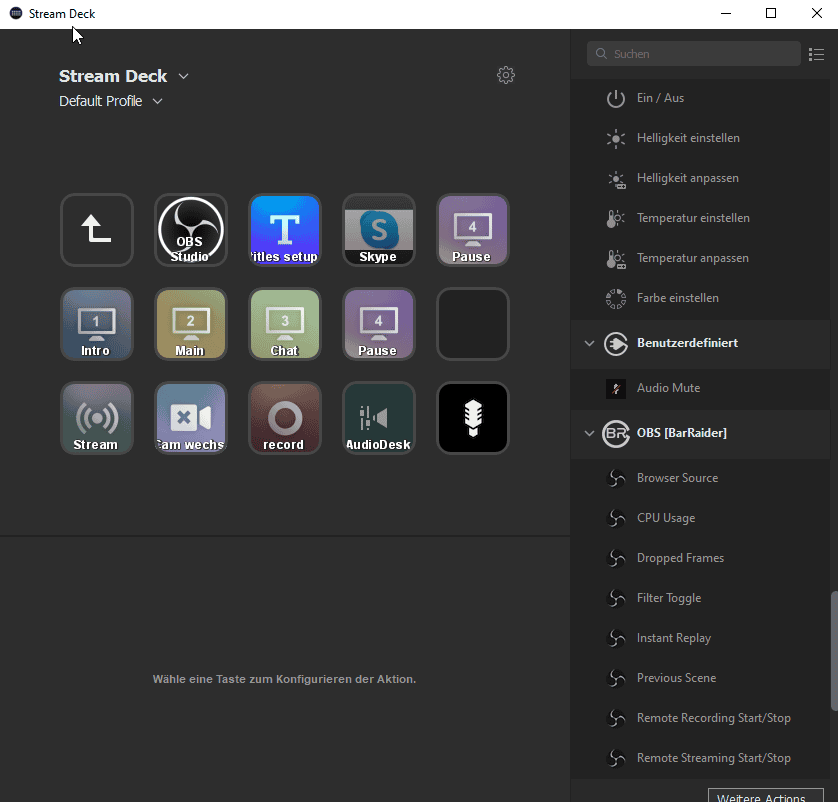Select the Cam wechsel key
This screenshot has width=838, height=802.
(191, 418)
